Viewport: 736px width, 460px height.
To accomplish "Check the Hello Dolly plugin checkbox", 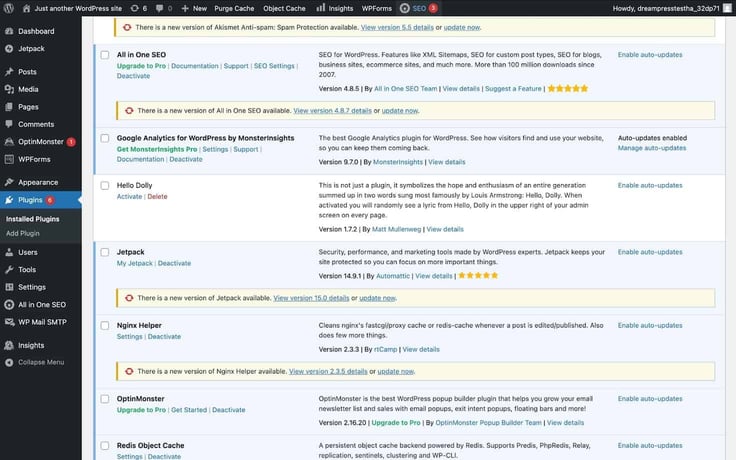I will point(105,185).
